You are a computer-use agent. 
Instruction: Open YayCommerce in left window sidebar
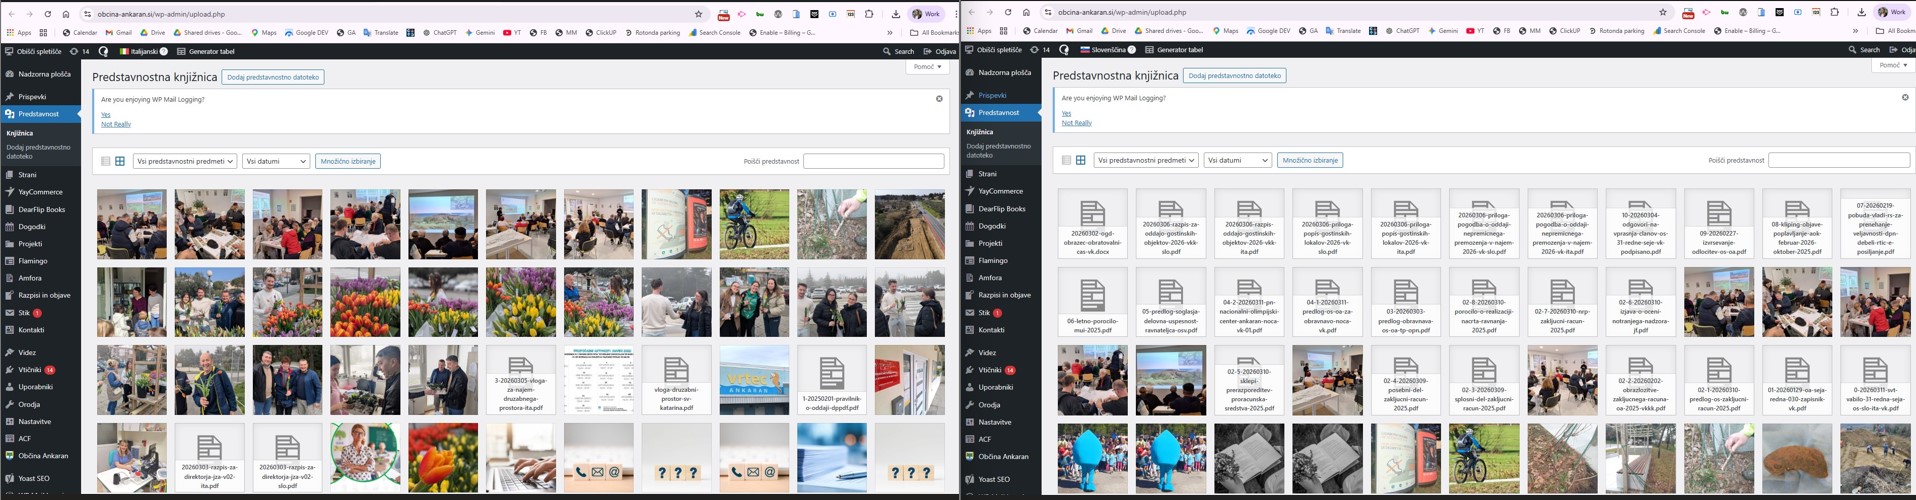click(40, 192)
